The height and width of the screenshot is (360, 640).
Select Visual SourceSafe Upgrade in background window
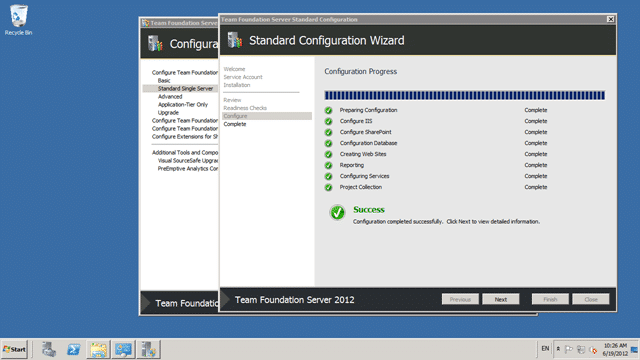click(x=188, y=161)
